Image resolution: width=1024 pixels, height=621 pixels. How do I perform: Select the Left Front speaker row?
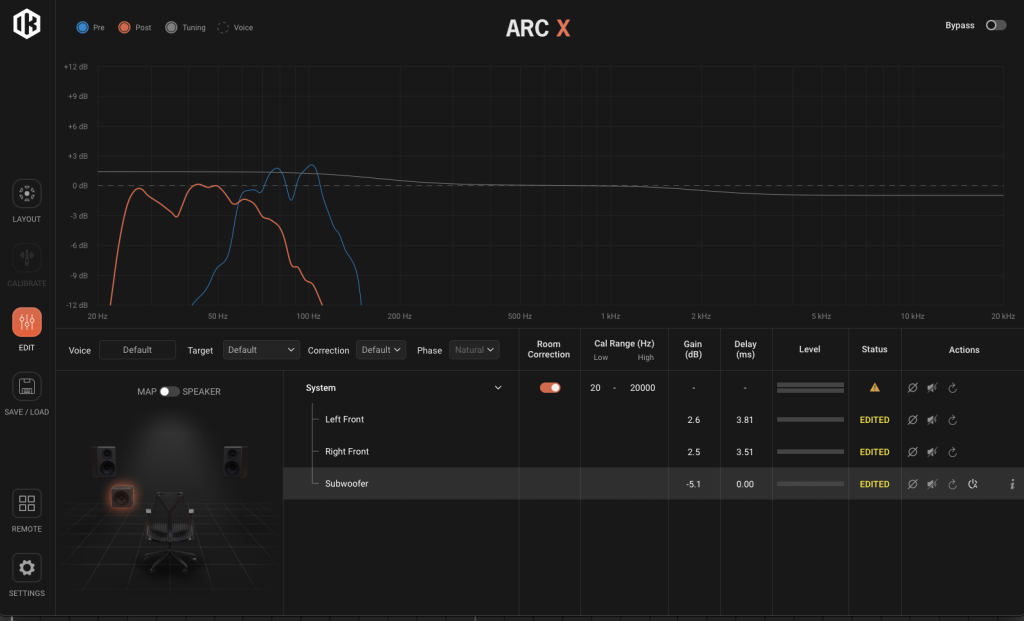click(345, 420)
